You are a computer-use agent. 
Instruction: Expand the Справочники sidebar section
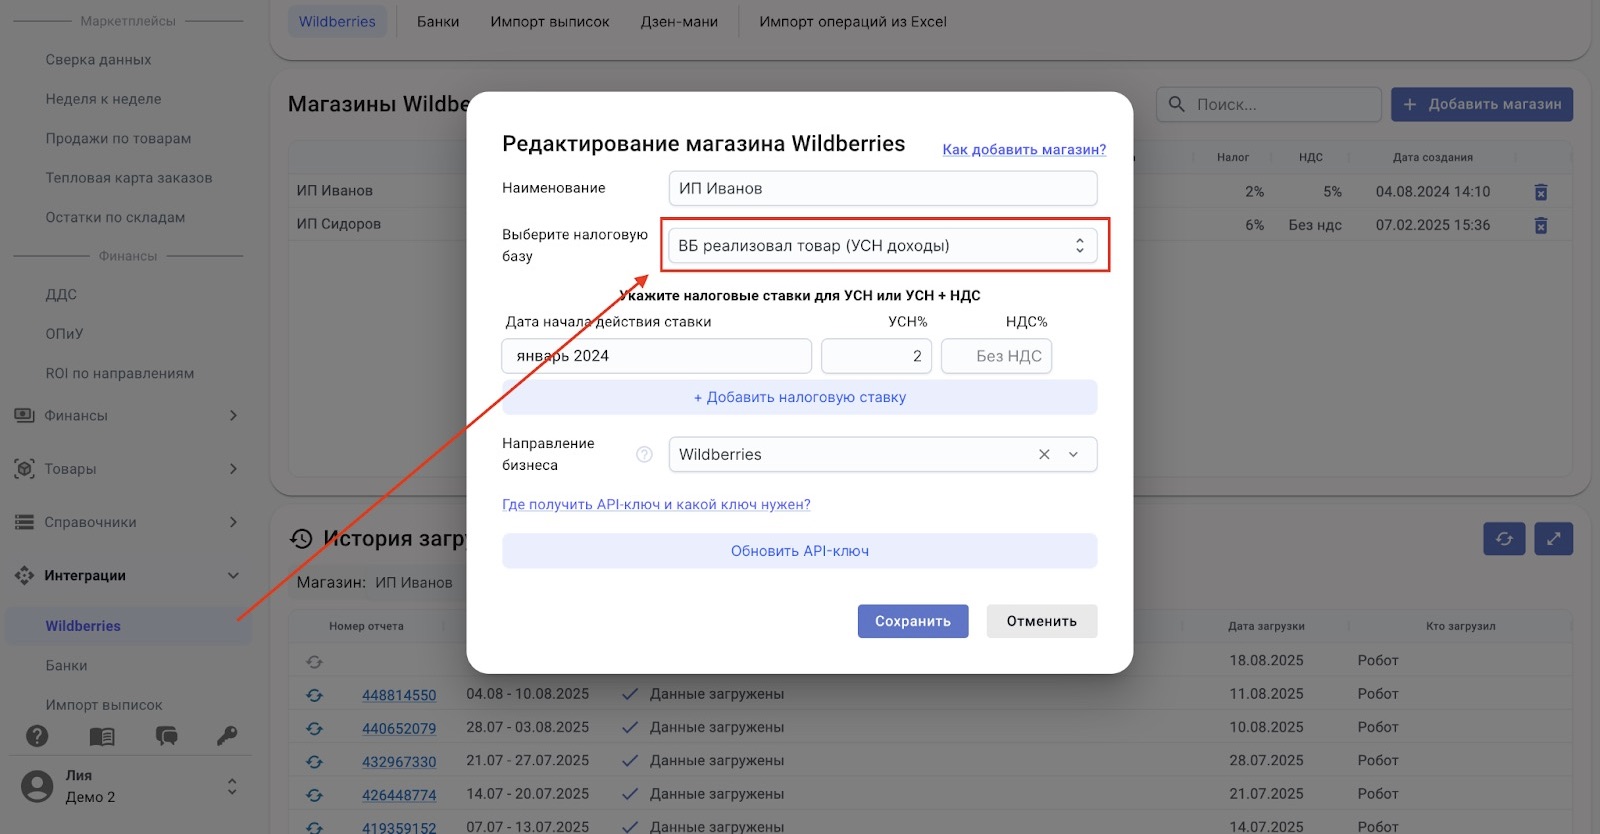coord(127,522)
